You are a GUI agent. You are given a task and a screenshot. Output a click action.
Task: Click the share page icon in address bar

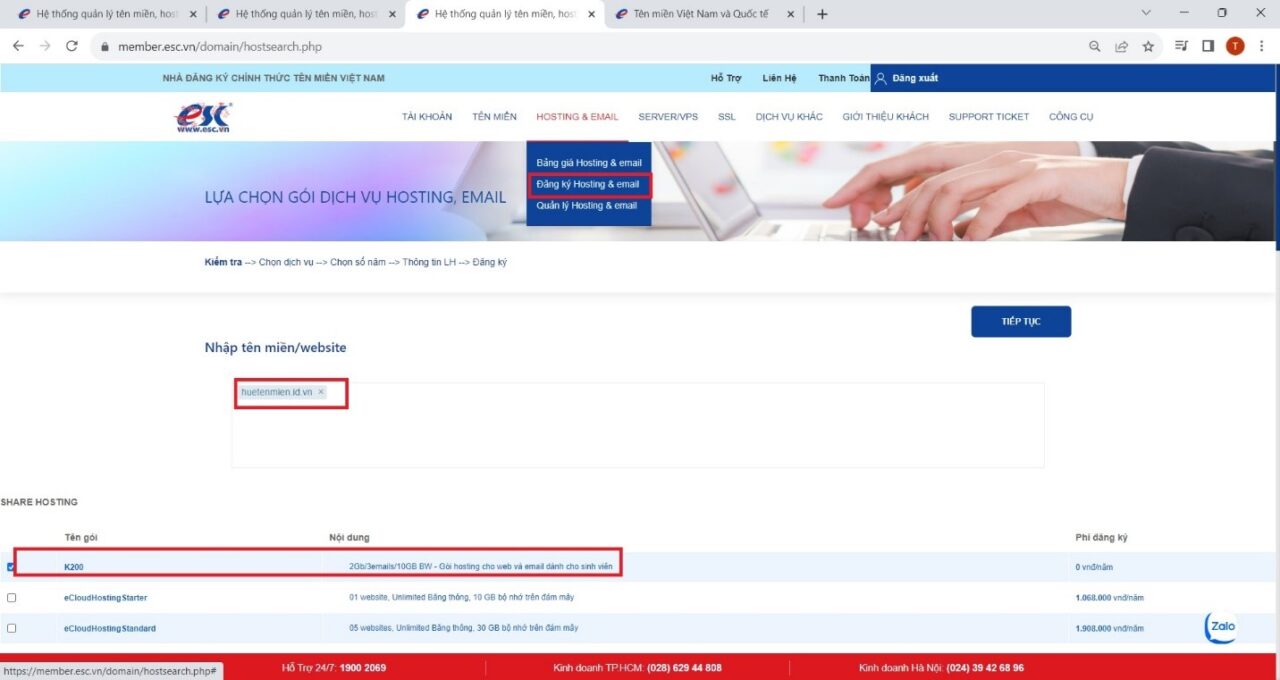[1122, 46]
